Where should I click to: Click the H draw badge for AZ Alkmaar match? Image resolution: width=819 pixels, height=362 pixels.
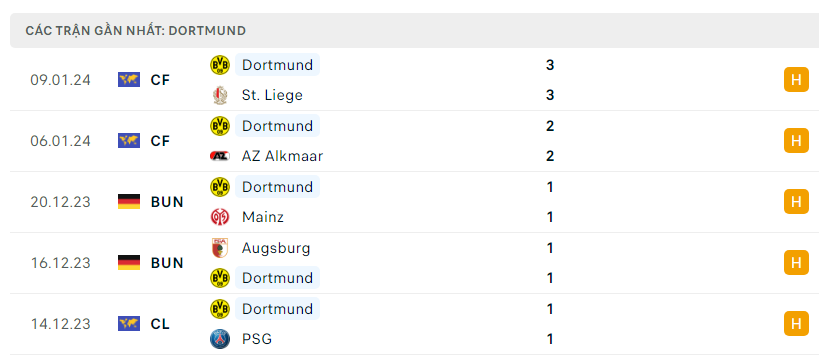[x=796, y=141]
